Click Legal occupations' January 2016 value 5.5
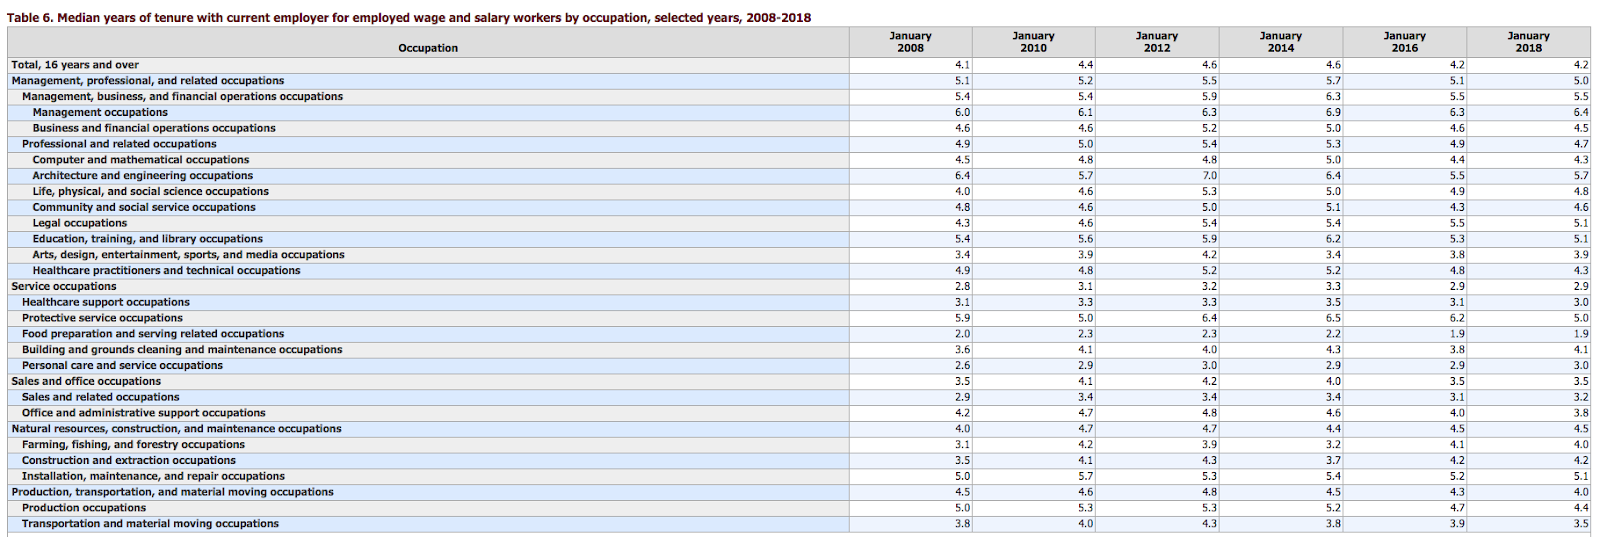The height and width of the screenshot is (537, 1600). (1457, 223)
